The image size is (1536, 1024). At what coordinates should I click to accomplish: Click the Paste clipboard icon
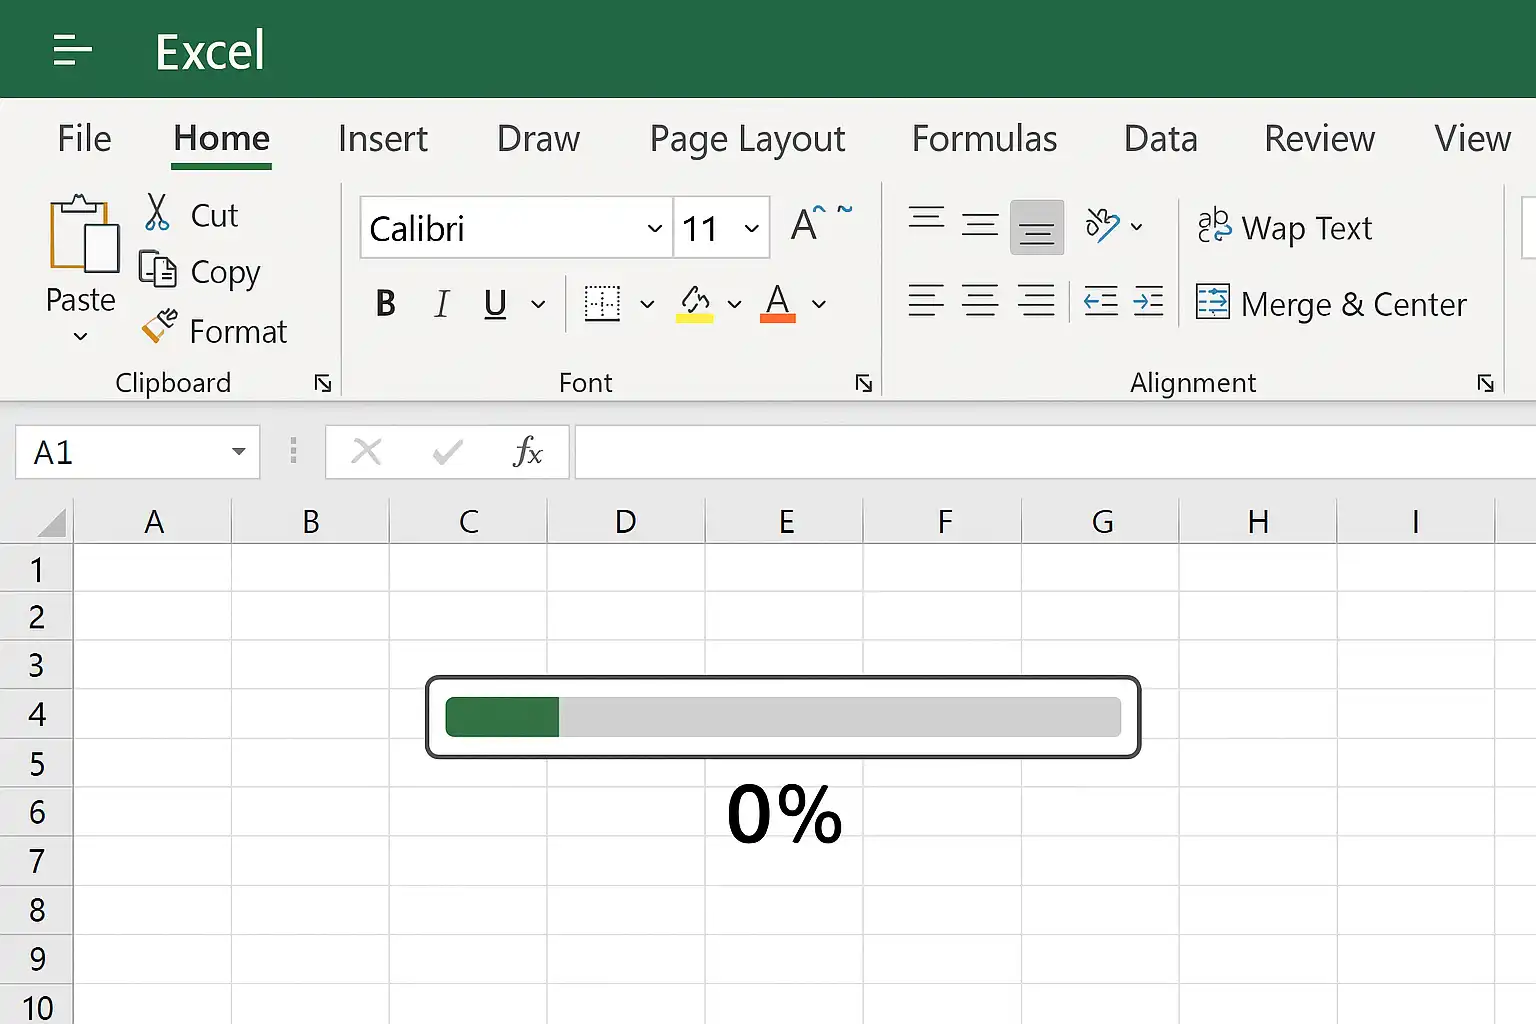(83, 235)
